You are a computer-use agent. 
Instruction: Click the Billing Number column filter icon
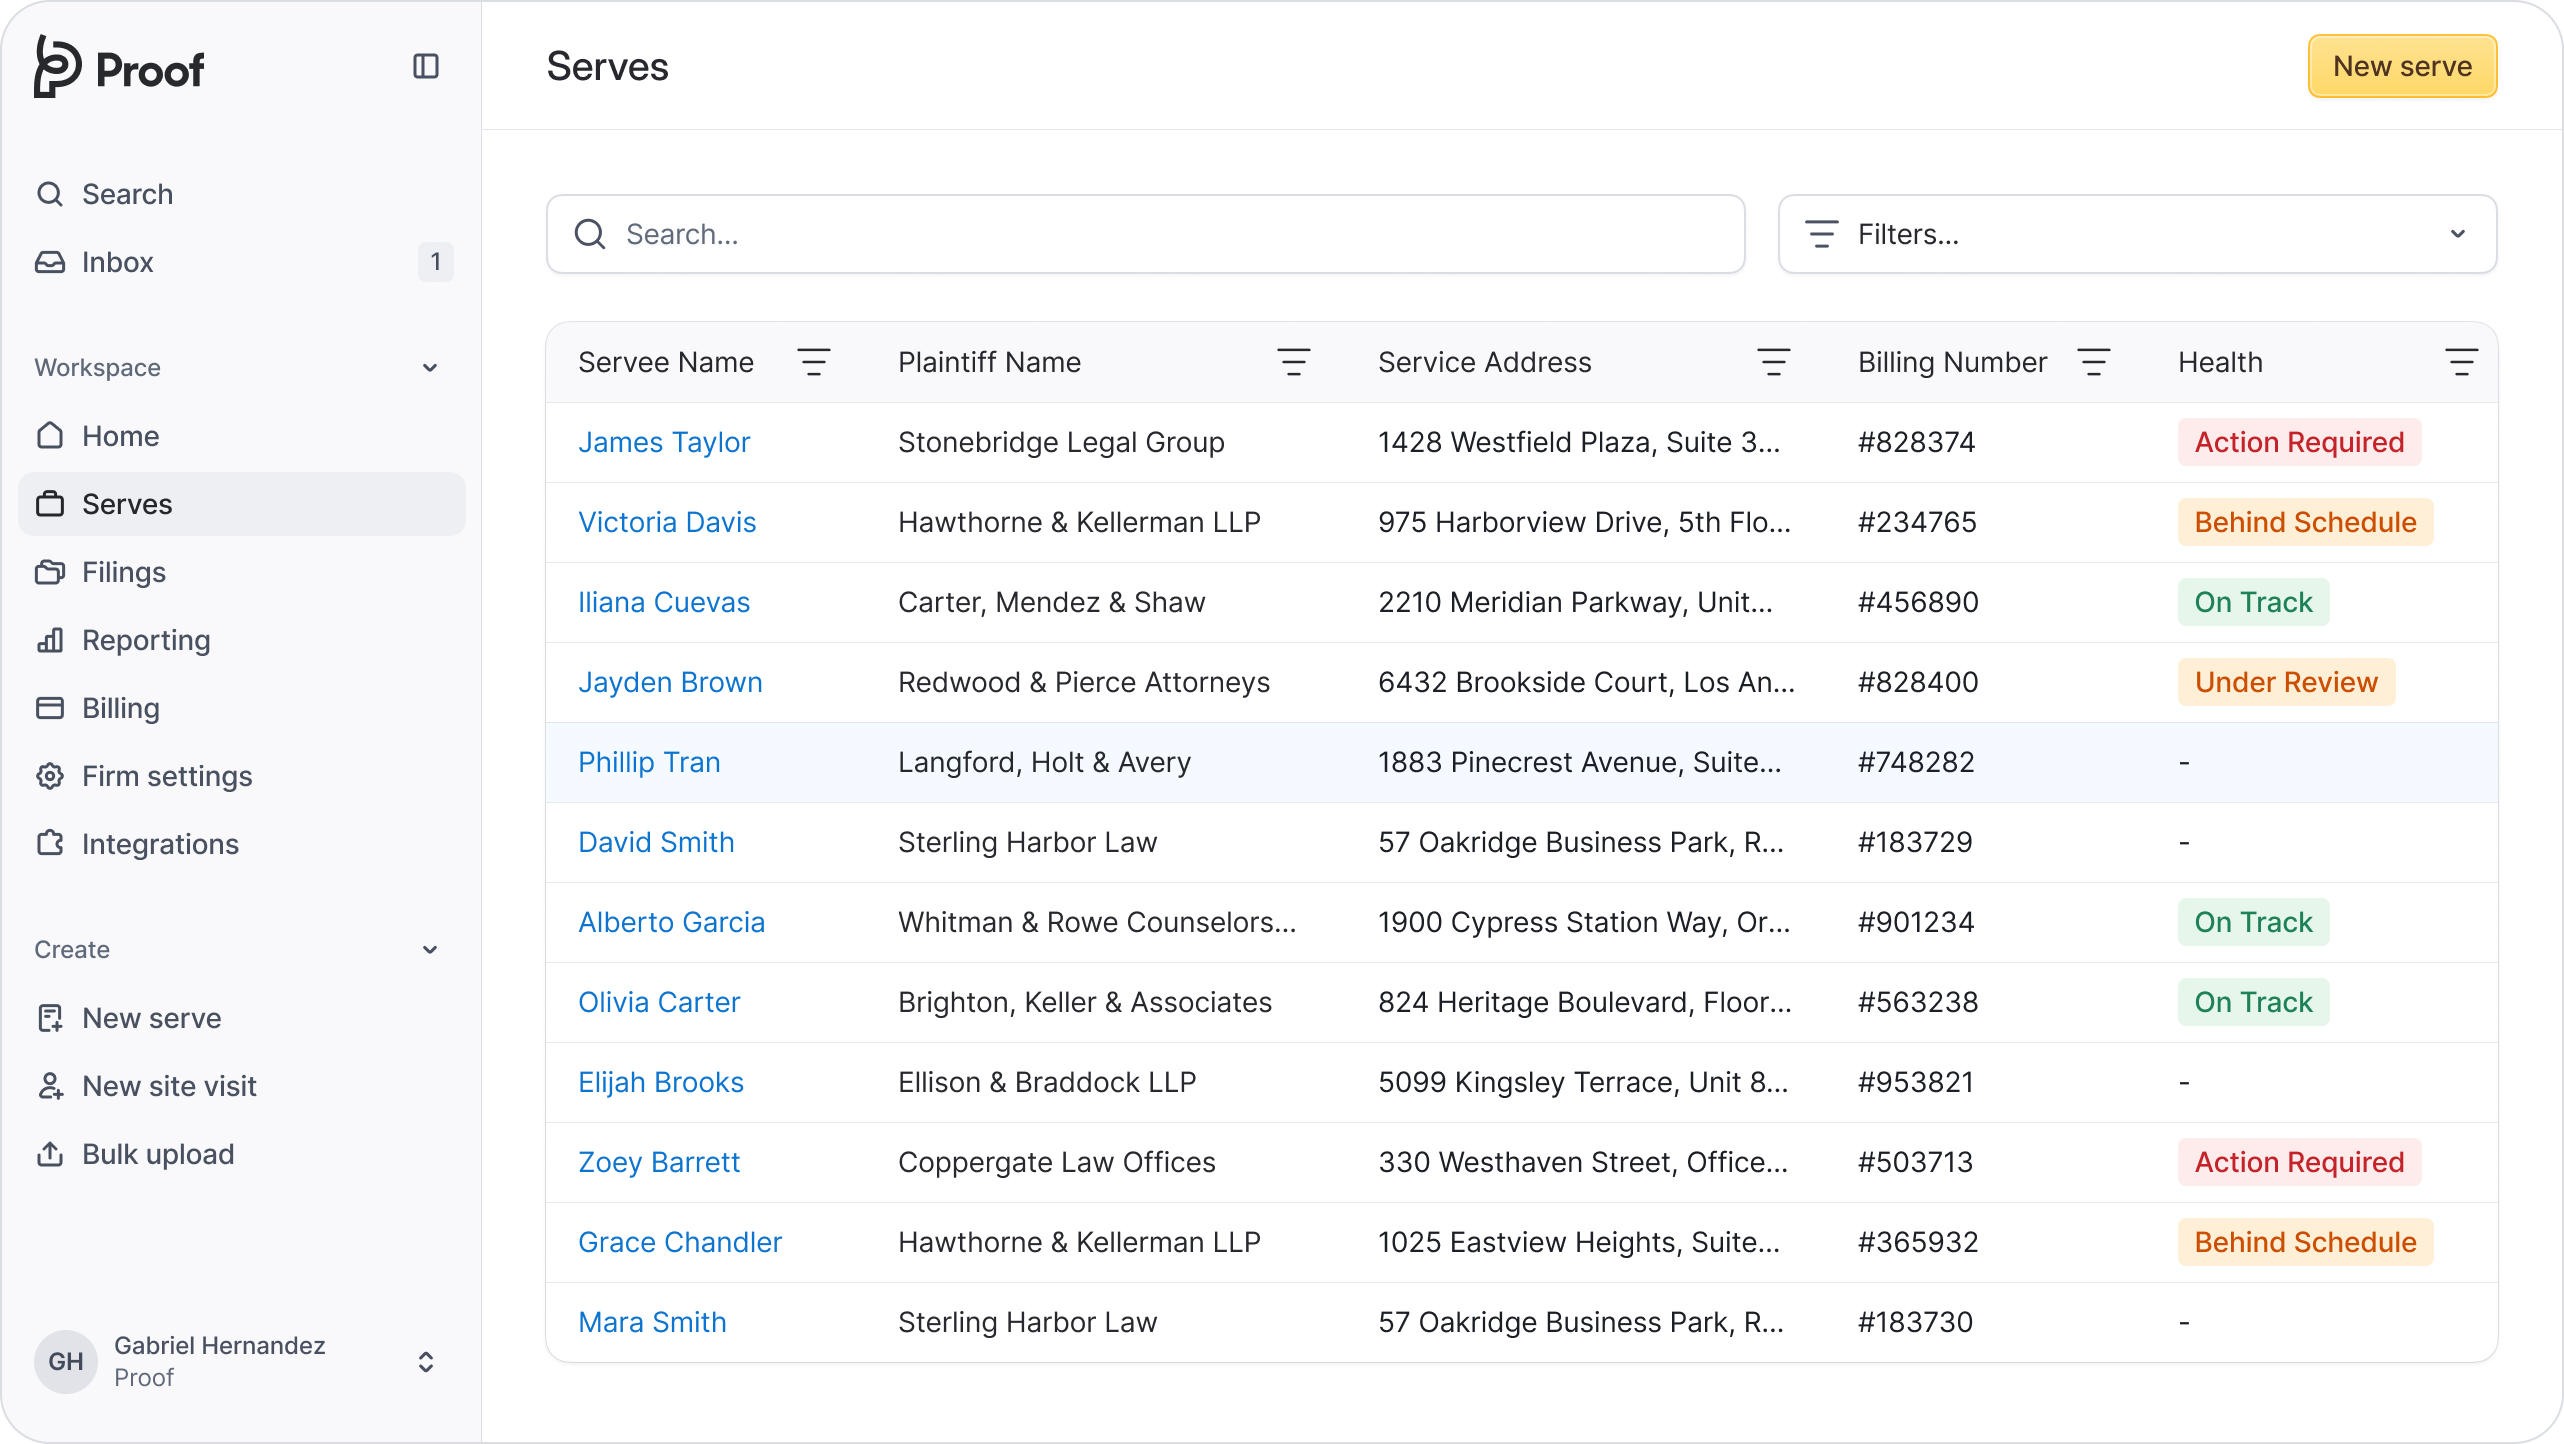(x=2093, y=362)
